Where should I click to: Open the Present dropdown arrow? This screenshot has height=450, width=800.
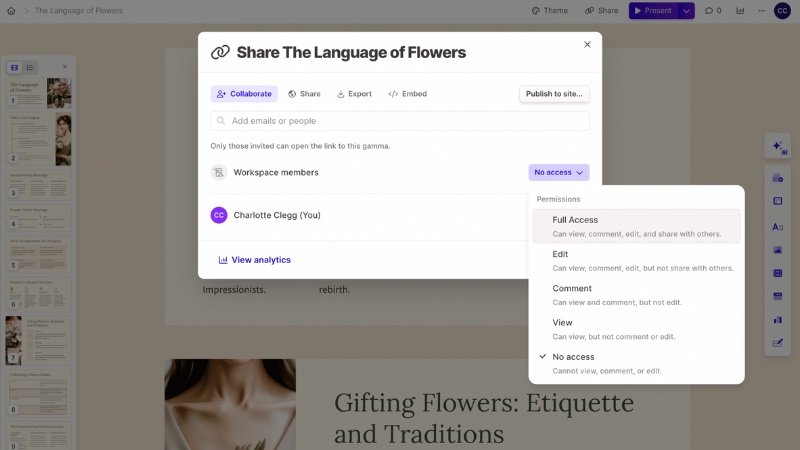[x=685, y=11]
